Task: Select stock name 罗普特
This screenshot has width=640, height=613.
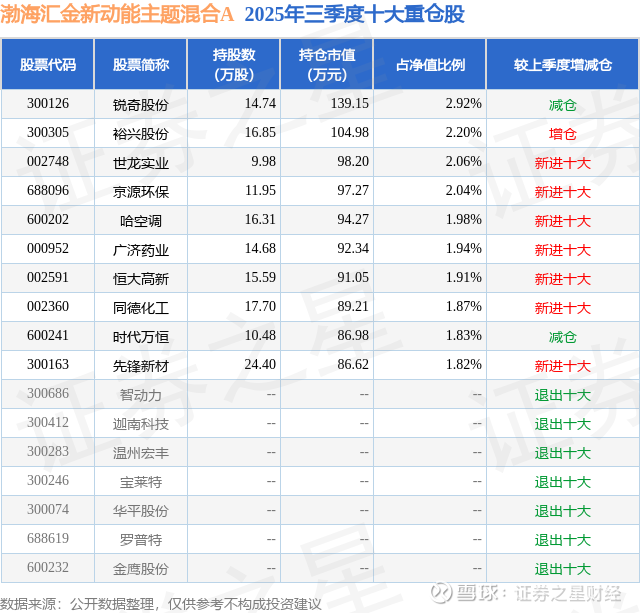Action: [141, 540]
